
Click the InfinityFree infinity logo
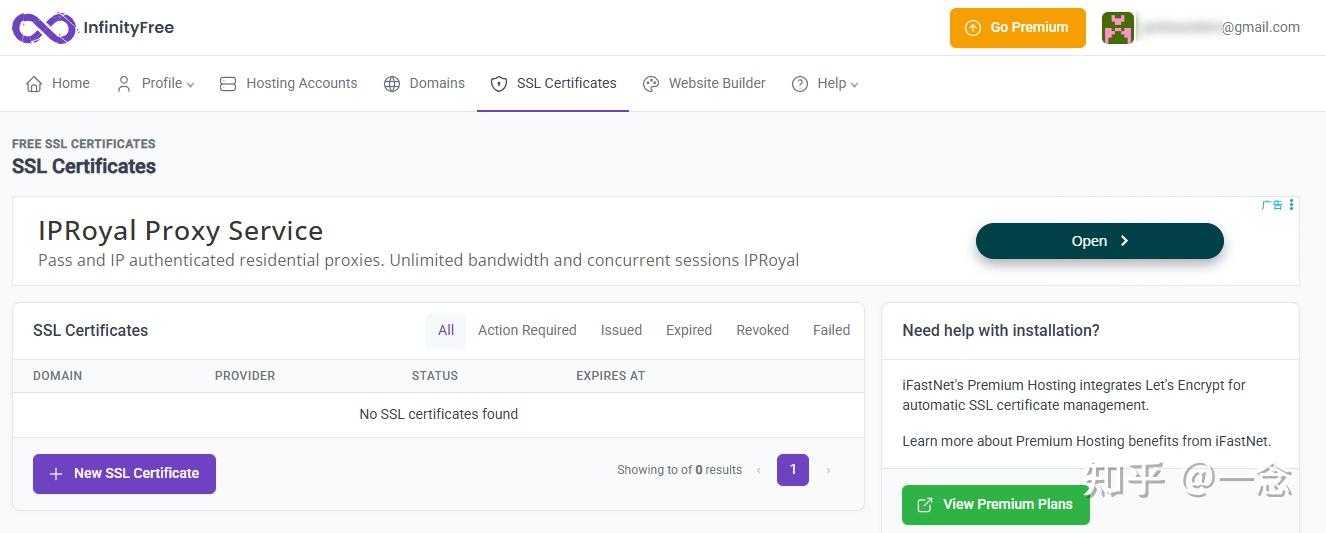pos(43,28)
